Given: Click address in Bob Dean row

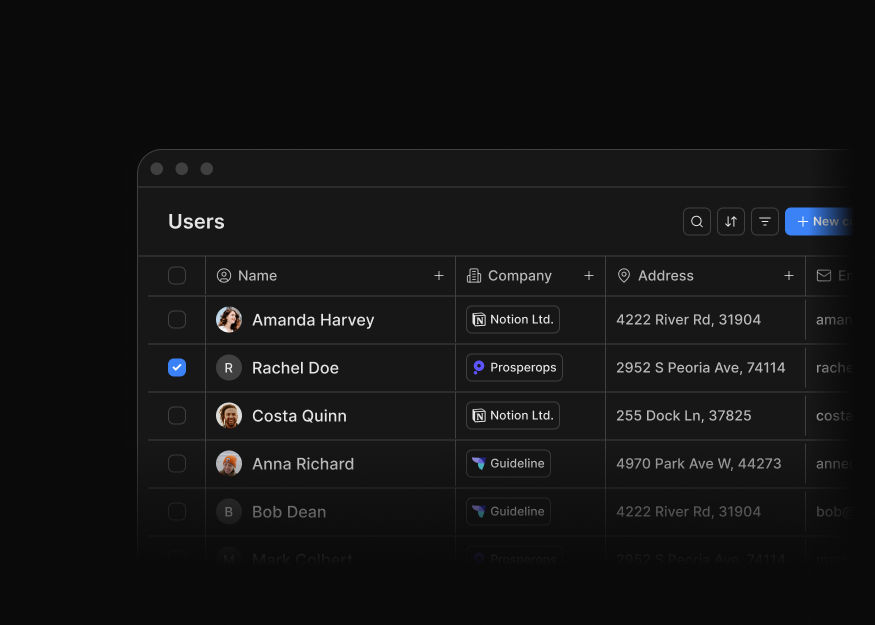Looking at the screenshot, I should coord(688,512).
